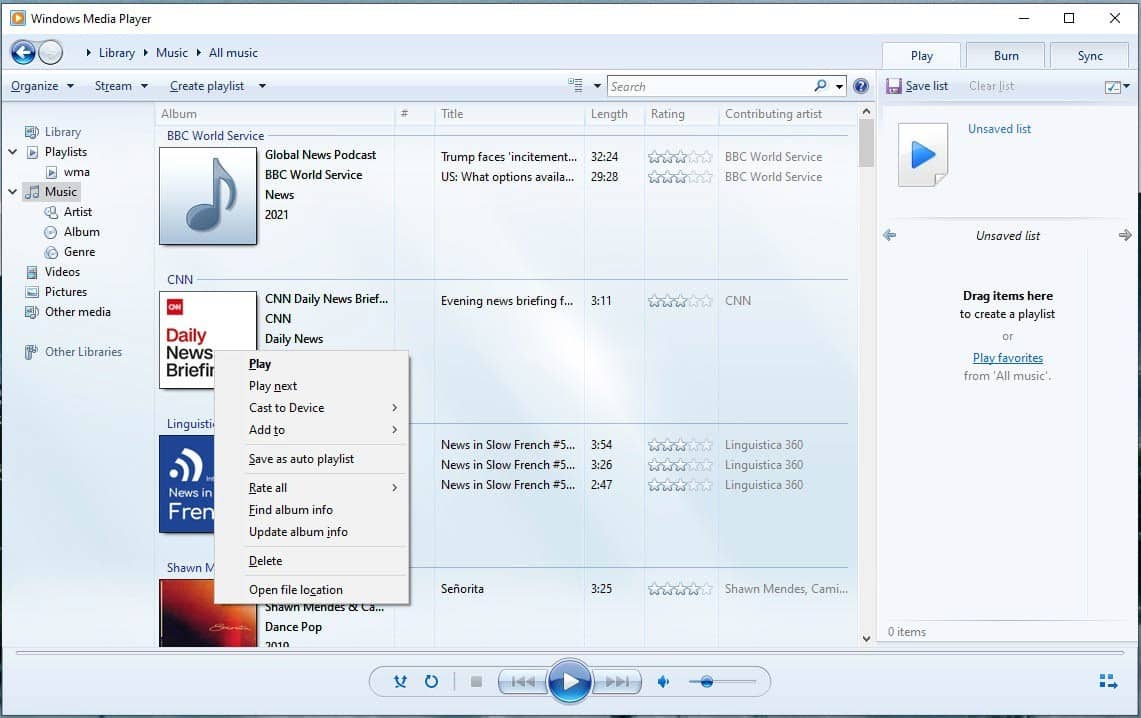Click the Create playlist button
Image resolution: width=1141 pixels, height=718 pixels.
pyautogui.click(x=207, y=86)
